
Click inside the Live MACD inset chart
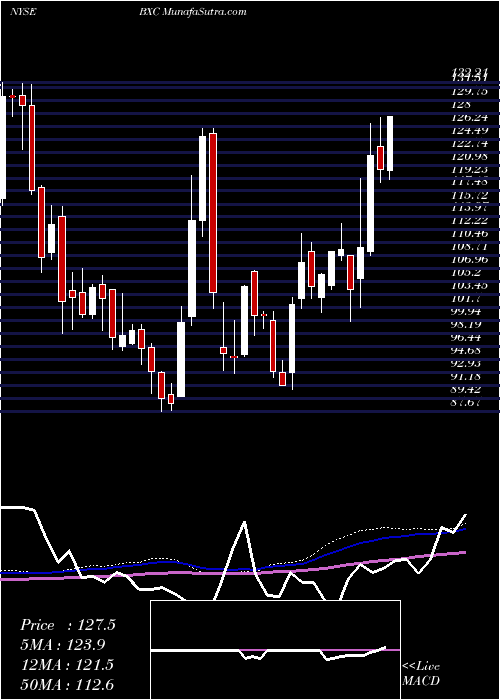(x=275, y=650)
